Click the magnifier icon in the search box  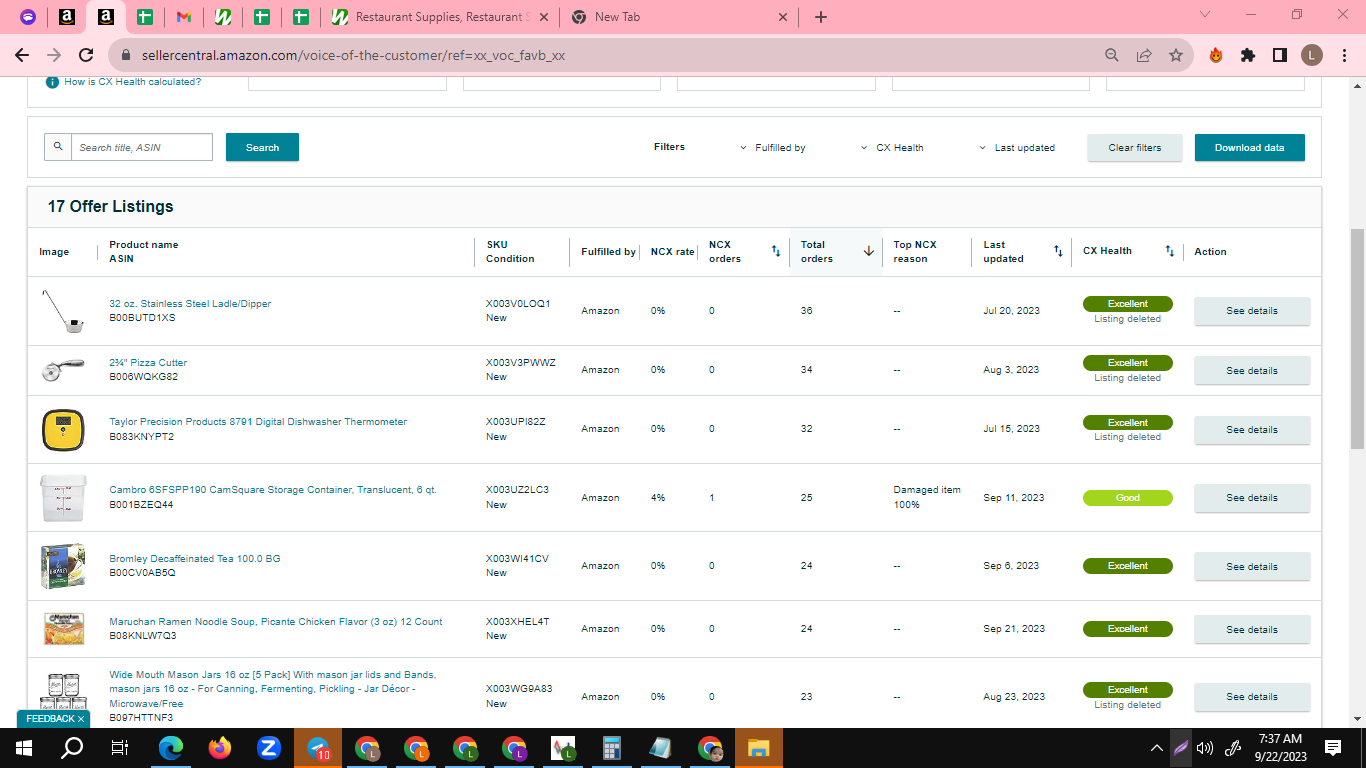coord(58,147)
